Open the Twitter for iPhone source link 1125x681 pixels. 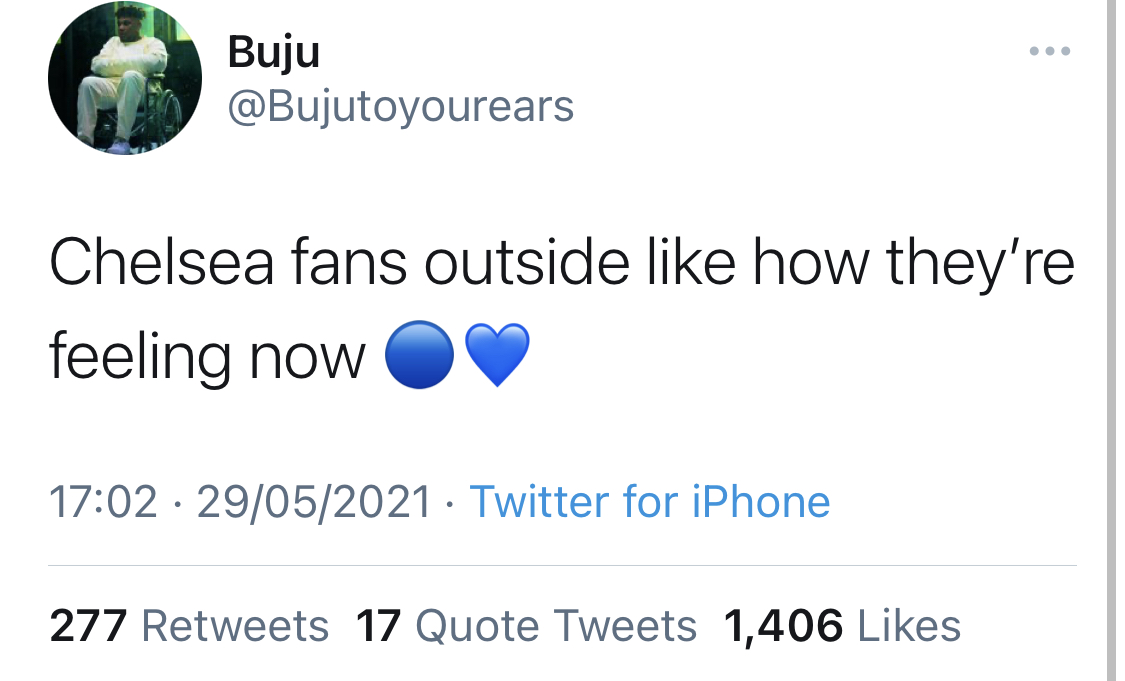(649, 500)
